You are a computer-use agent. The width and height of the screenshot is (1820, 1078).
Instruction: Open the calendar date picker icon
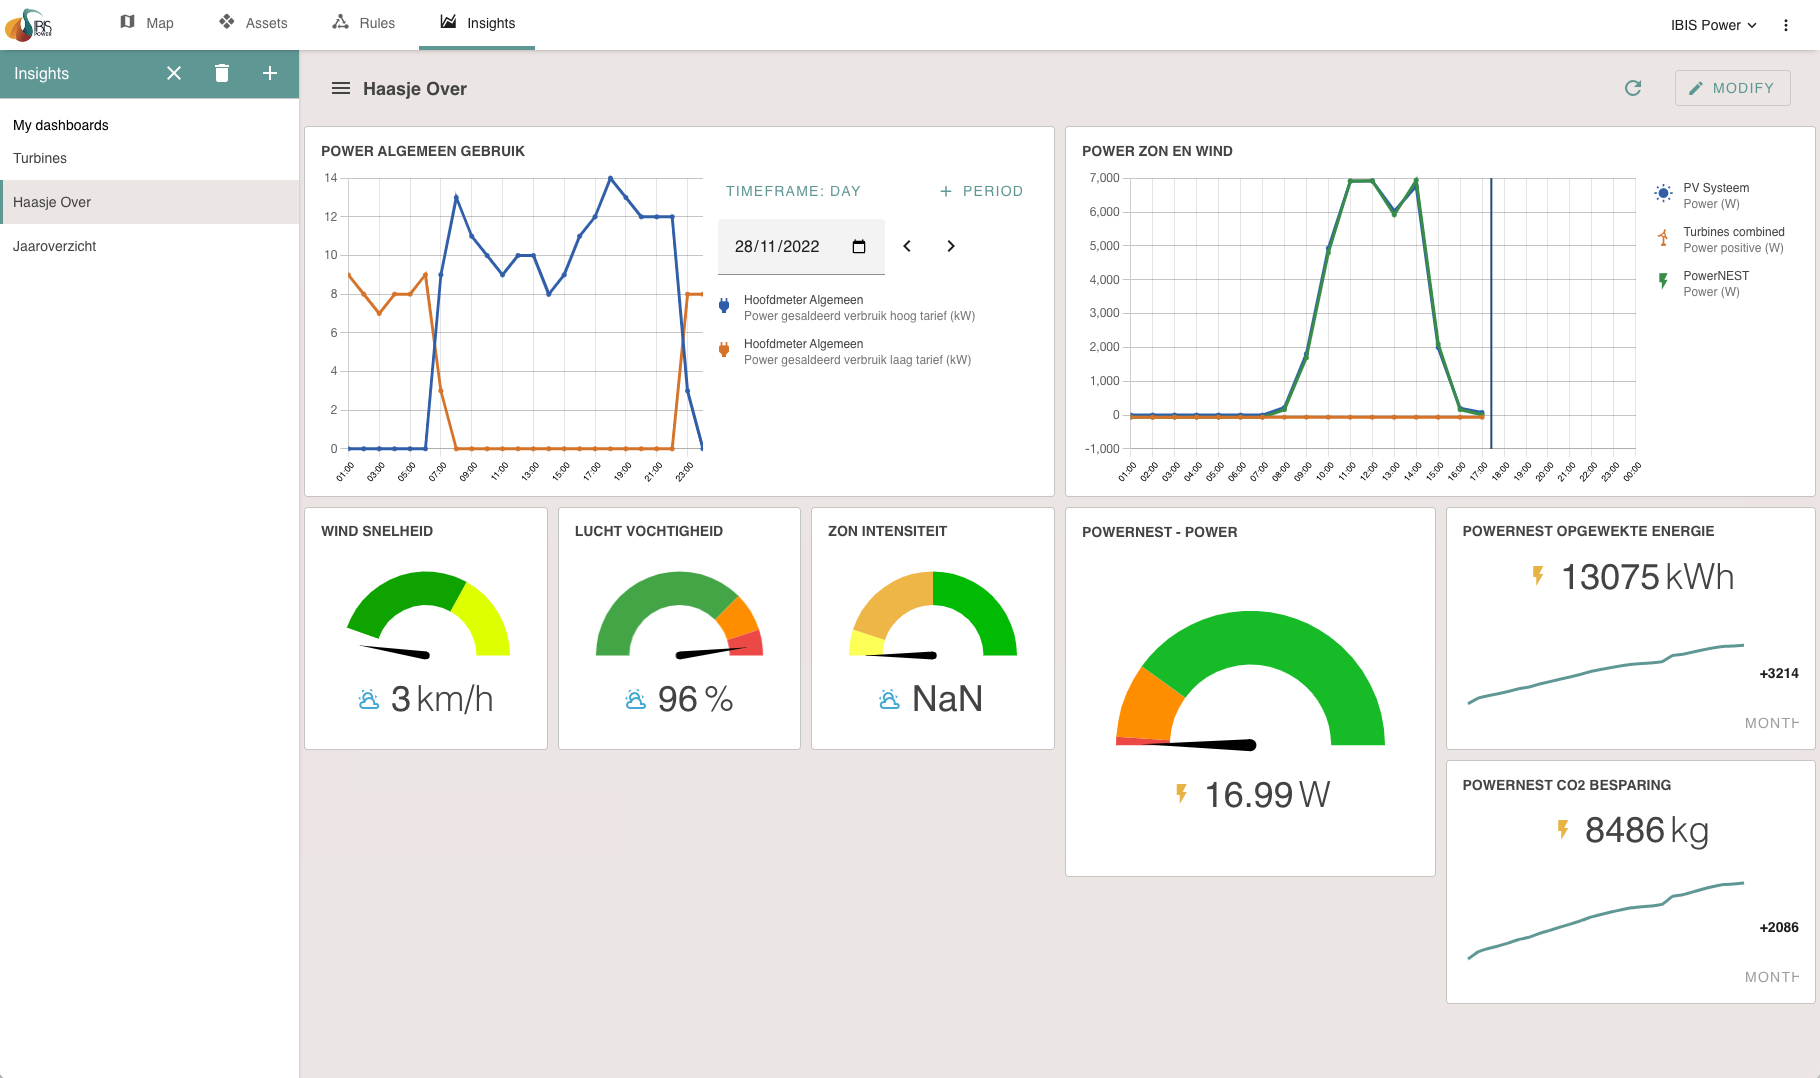coord(859,246)
